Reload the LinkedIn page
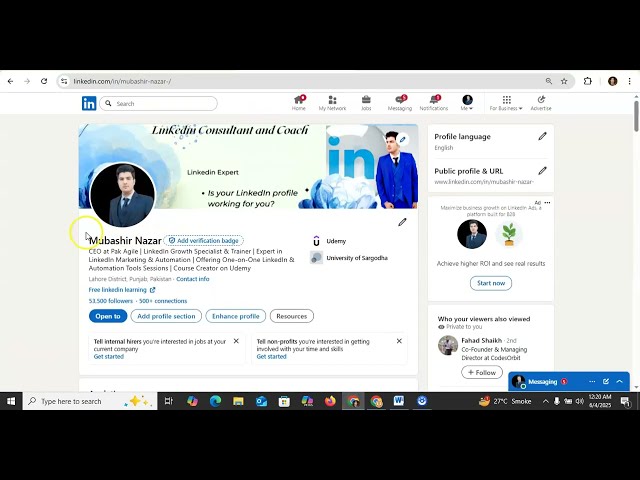The width and height of the screenshot is (640, 480). pyautogui.click(x=44, y=81)
